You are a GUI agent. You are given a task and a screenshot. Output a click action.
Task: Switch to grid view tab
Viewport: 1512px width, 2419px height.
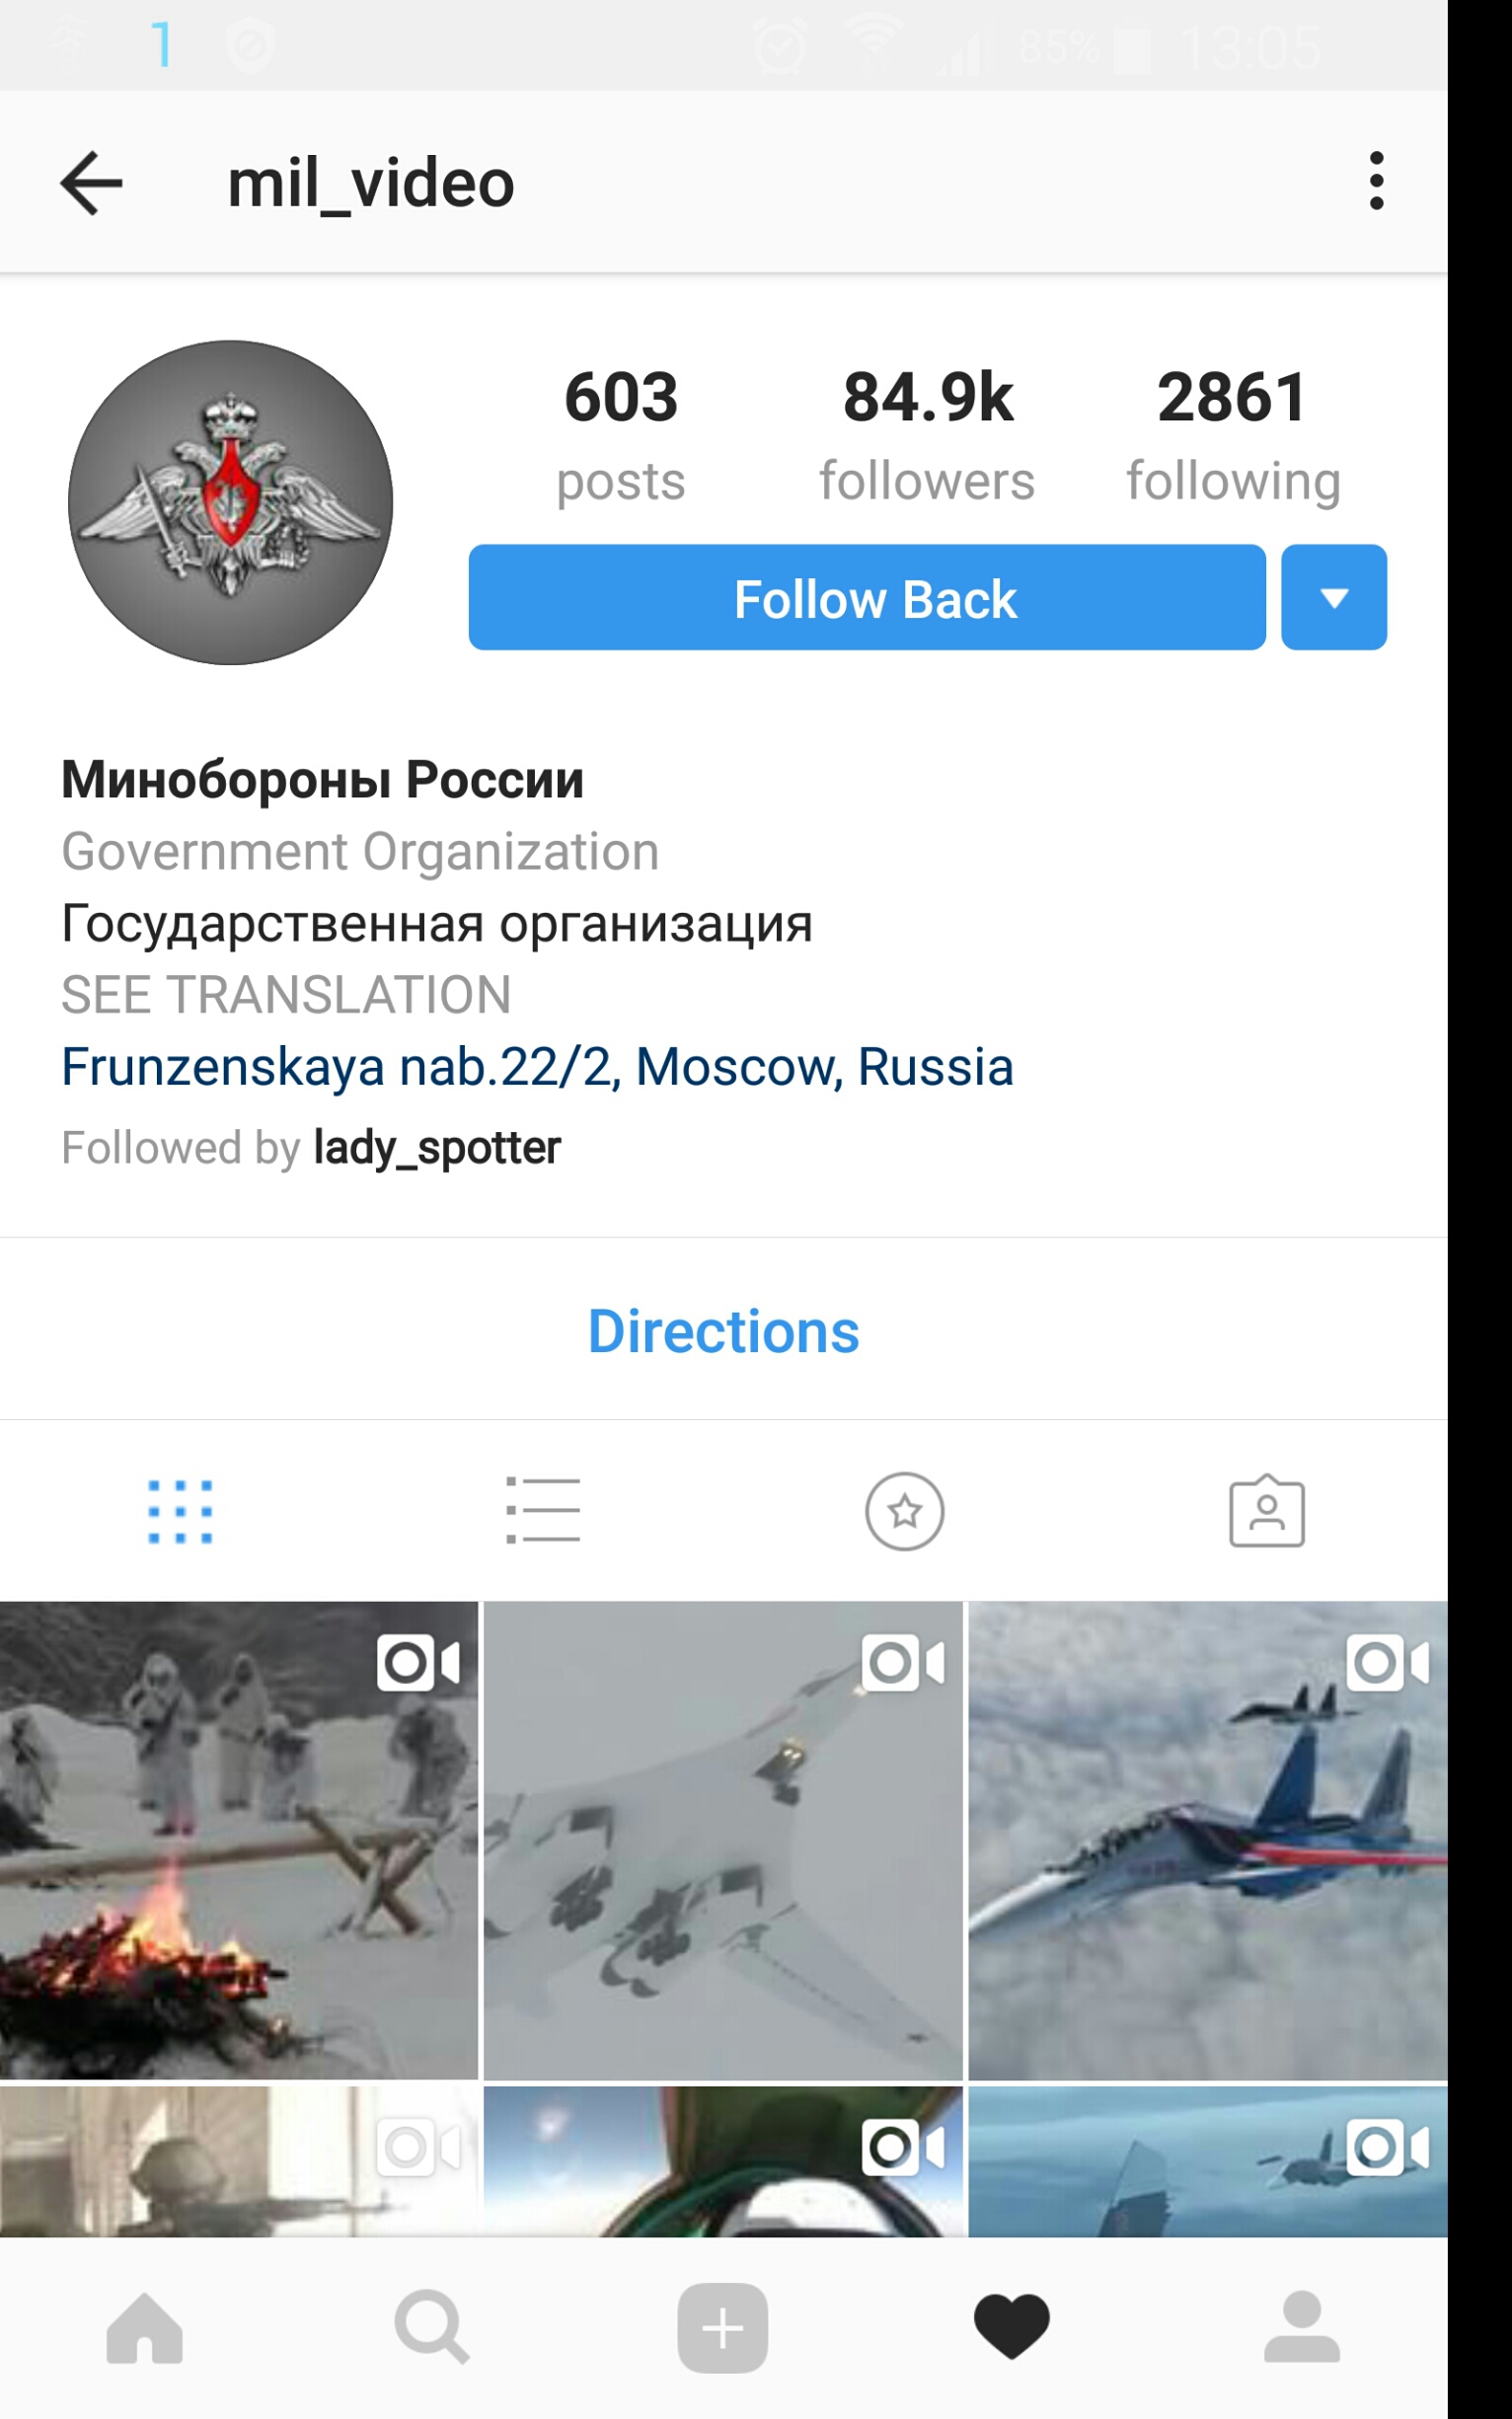click(180, 1511)
